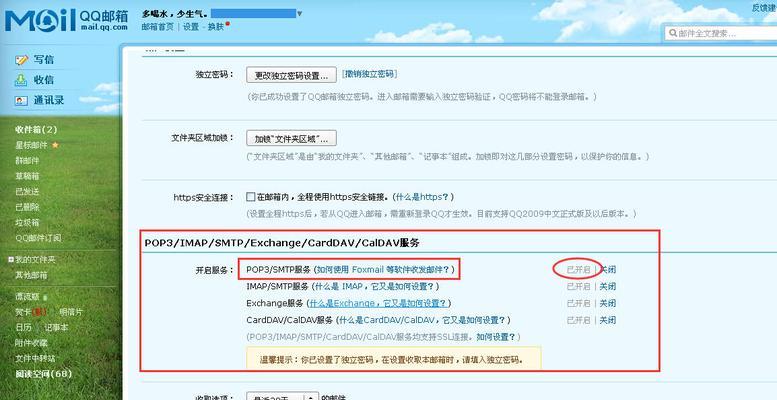Open the Foxmail usage help link
Image resolution: width=777 pixels, height=400 pixels.
click(384, 269)
